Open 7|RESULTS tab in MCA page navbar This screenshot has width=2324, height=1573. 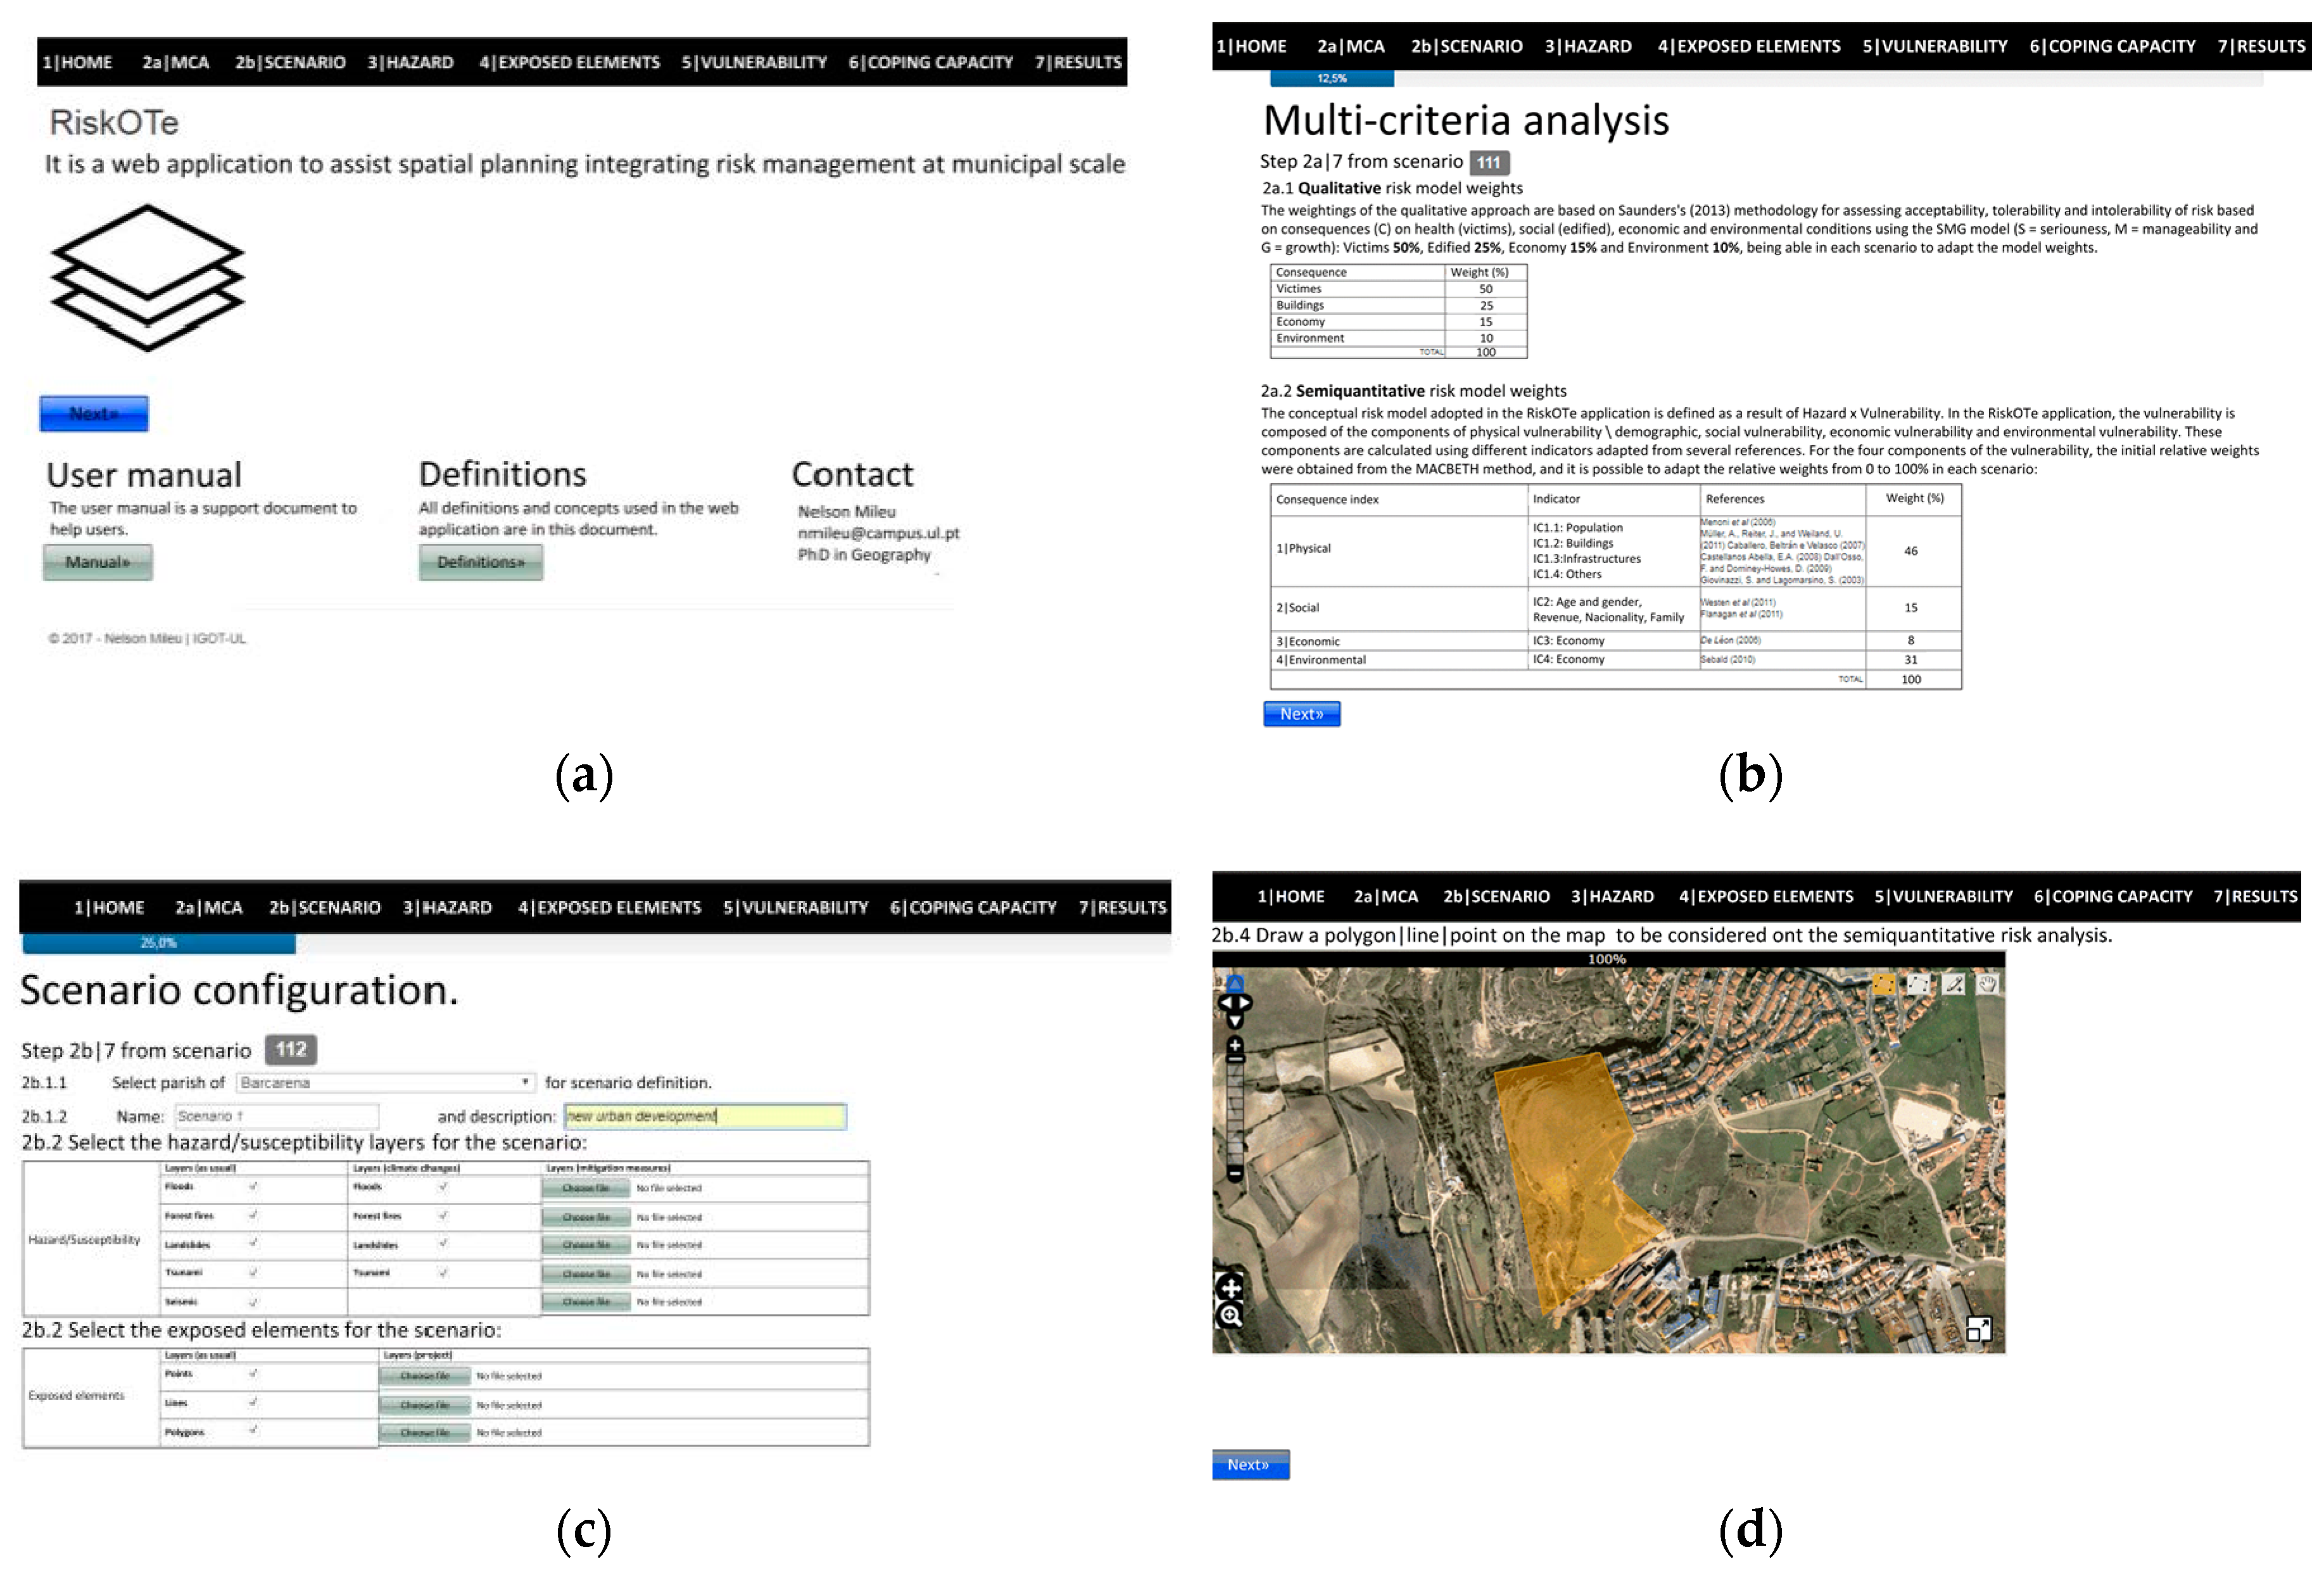[2261, 46]
